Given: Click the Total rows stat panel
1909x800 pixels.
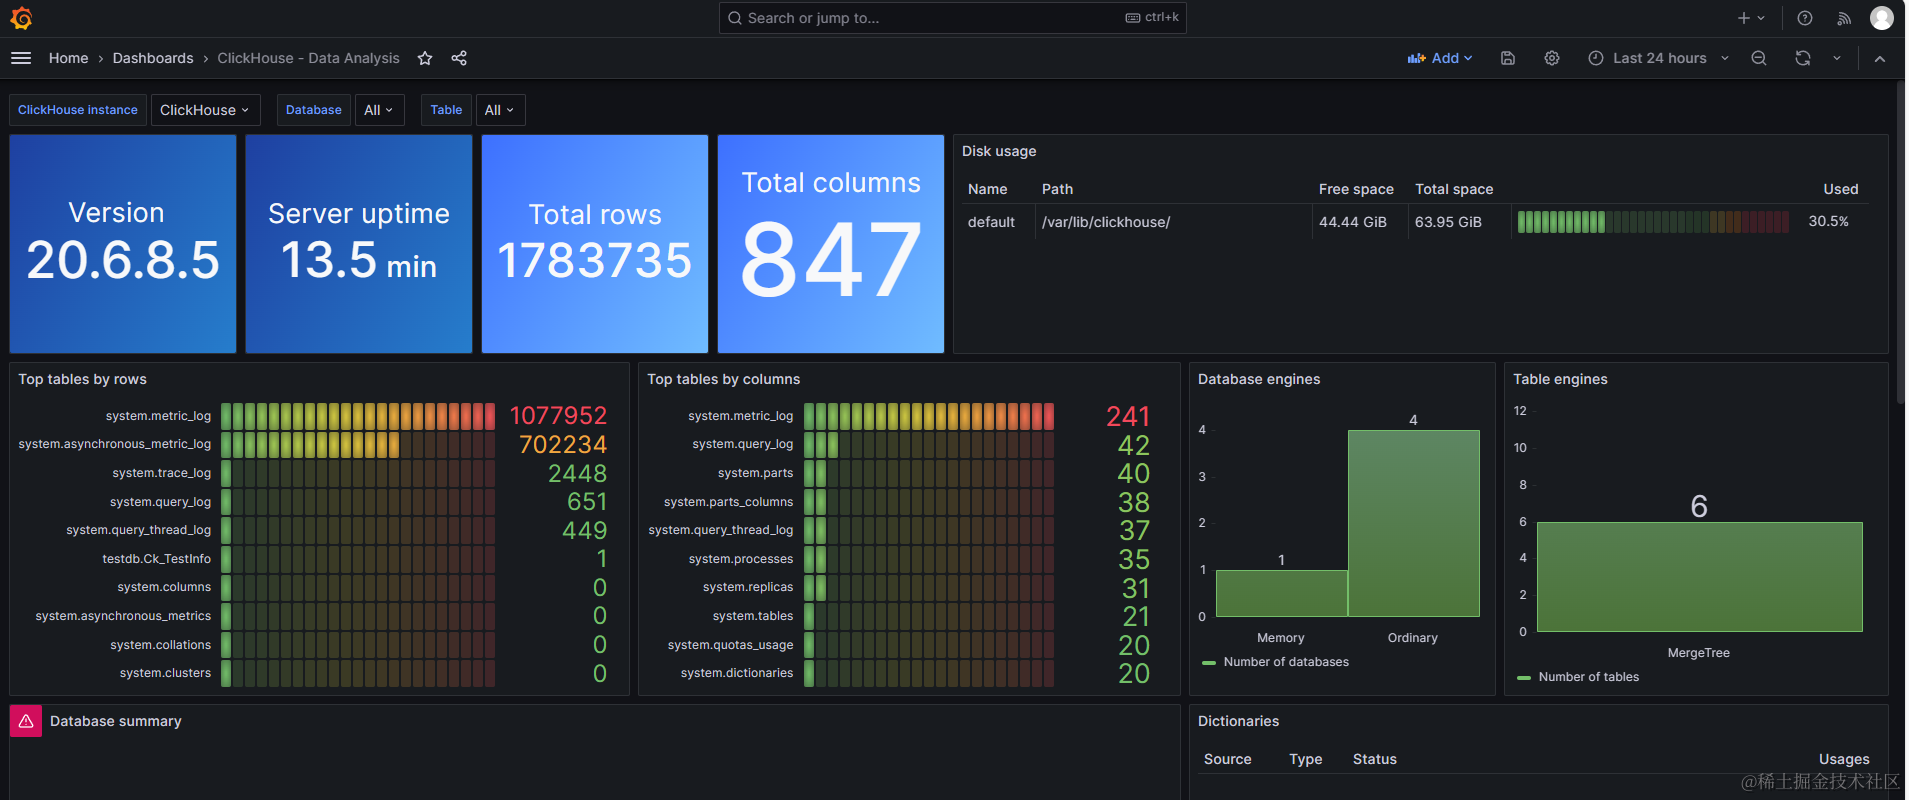Looking at the screenshot, I should click(595, 244).
